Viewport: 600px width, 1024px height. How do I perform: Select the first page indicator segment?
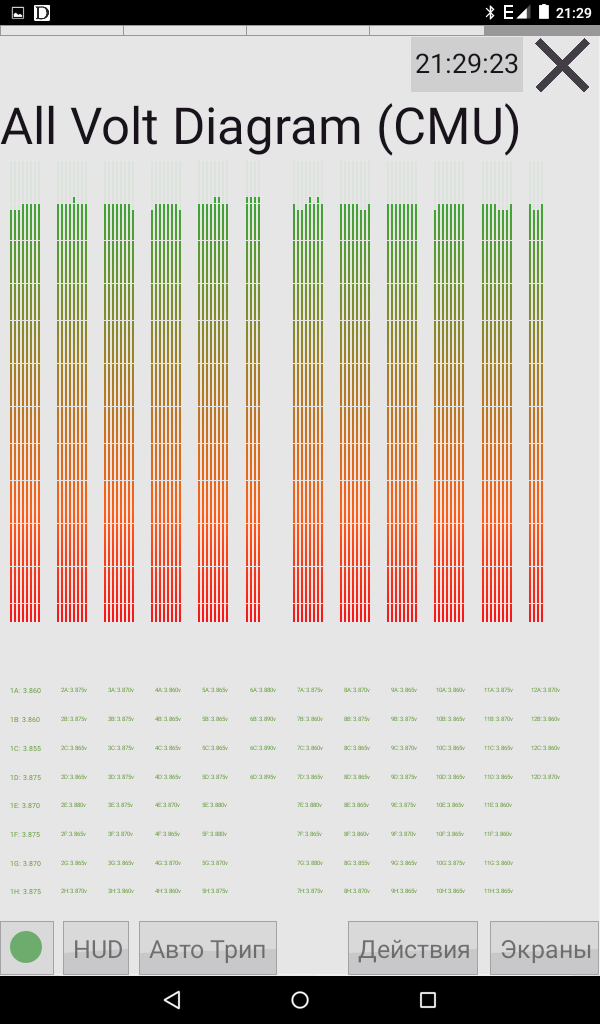61,30
